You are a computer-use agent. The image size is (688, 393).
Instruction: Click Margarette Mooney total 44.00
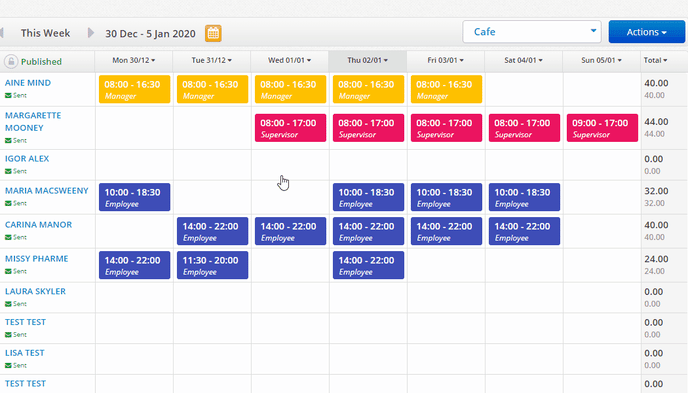656,121
